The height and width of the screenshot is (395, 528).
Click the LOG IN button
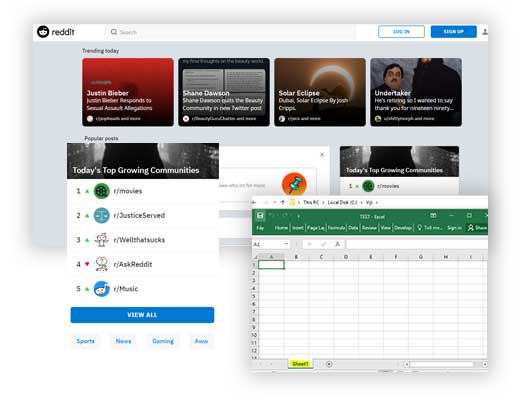(401, 32)
